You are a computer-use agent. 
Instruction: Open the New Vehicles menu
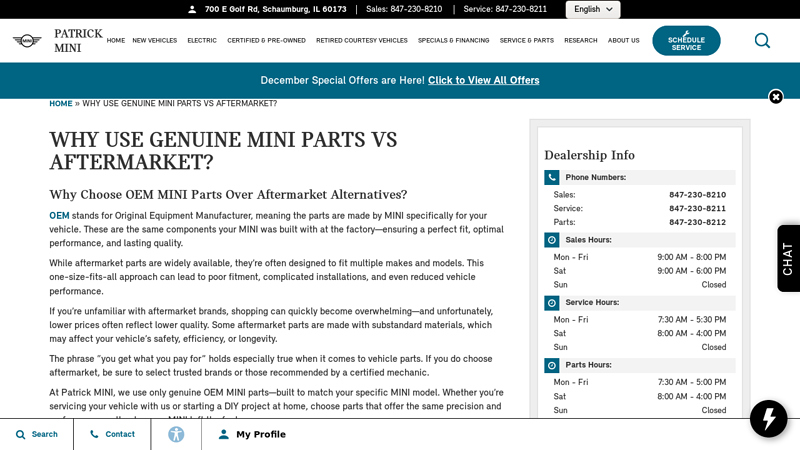[x=155, y=40]
